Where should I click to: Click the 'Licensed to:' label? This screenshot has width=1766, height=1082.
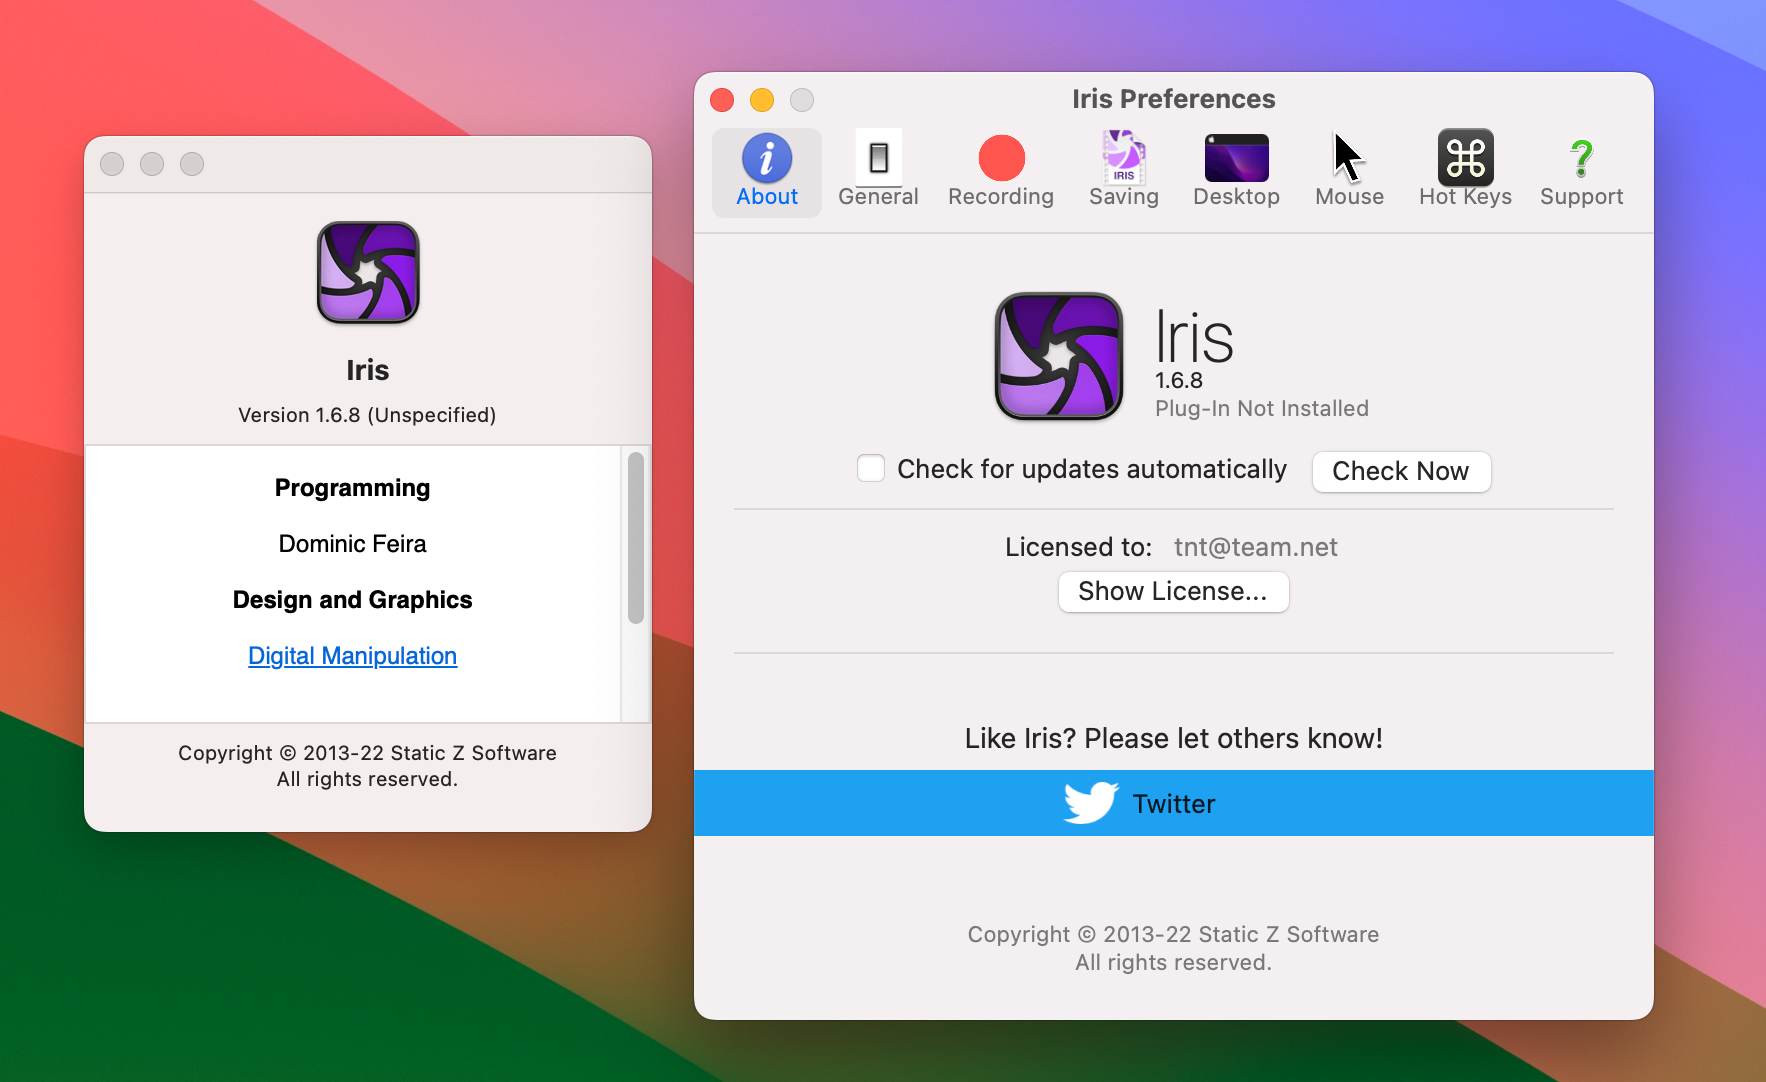pos(1079,547)
